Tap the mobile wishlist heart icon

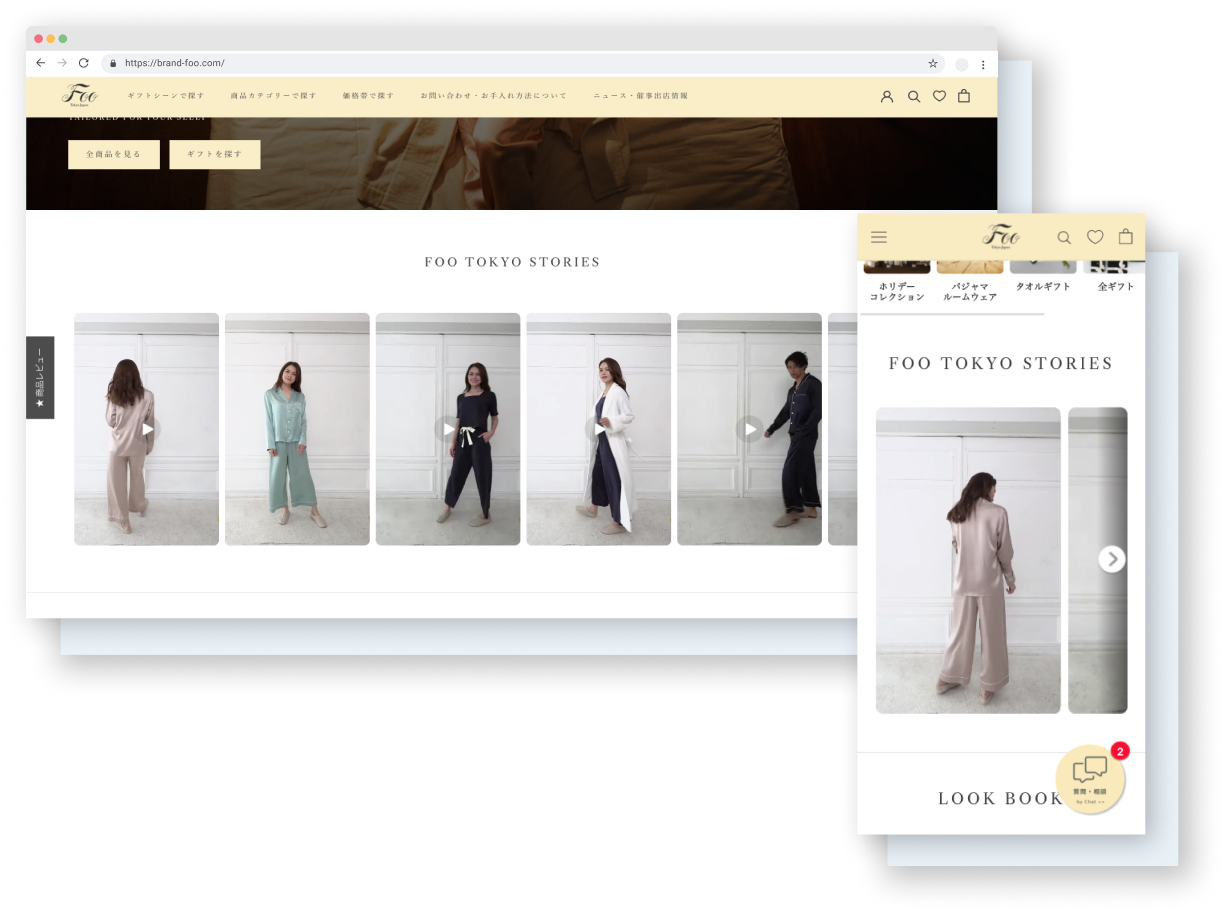tap(1095, 237)
